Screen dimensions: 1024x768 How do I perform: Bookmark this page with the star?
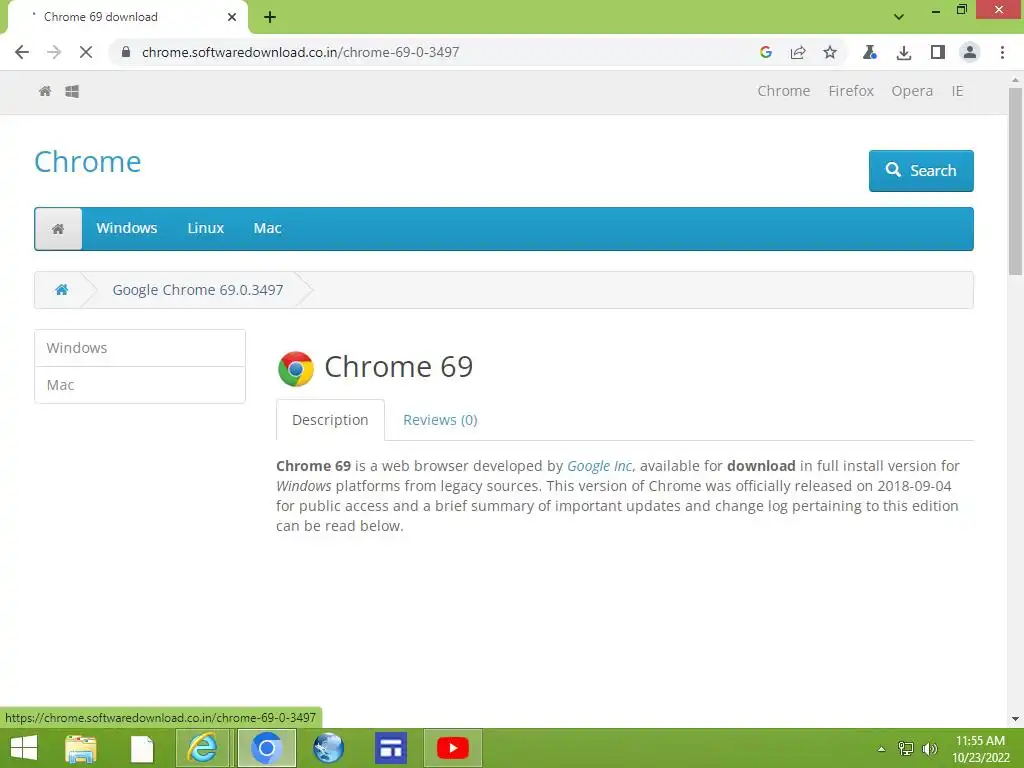tap(830, 52)
